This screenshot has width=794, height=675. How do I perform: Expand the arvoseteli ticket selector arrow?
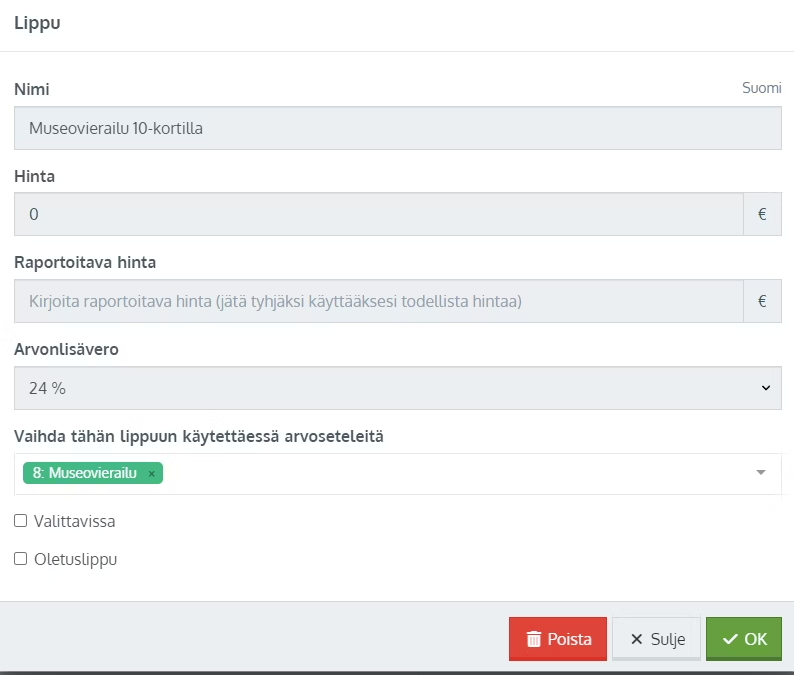(x=761, y=472)
